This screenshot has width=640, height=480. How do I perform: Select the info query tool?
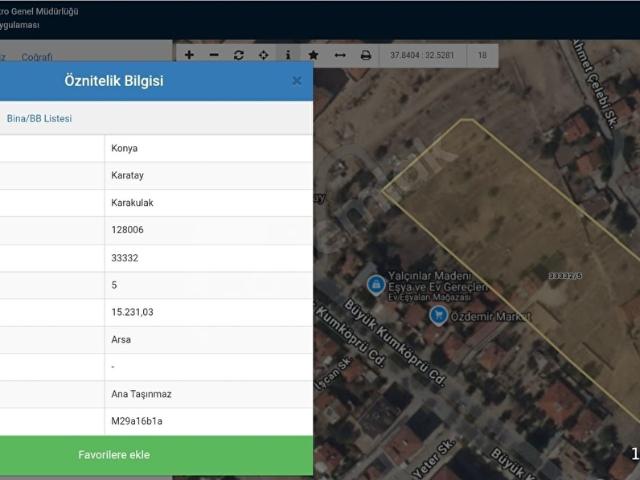point(288,55)
